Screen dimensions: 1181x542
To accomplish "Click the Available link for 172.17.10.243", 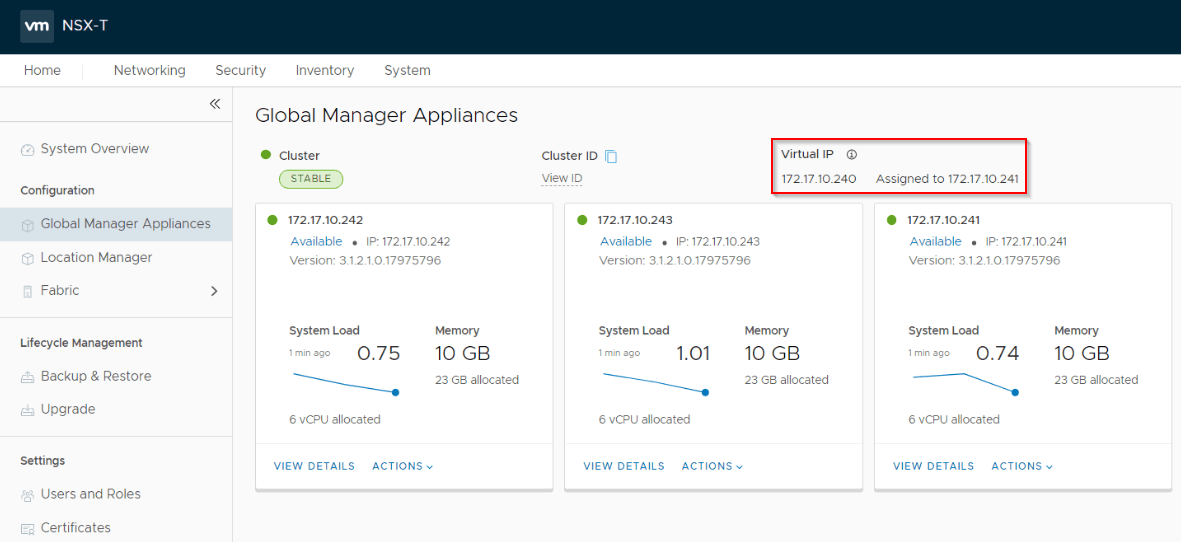I will pos(625,242).
